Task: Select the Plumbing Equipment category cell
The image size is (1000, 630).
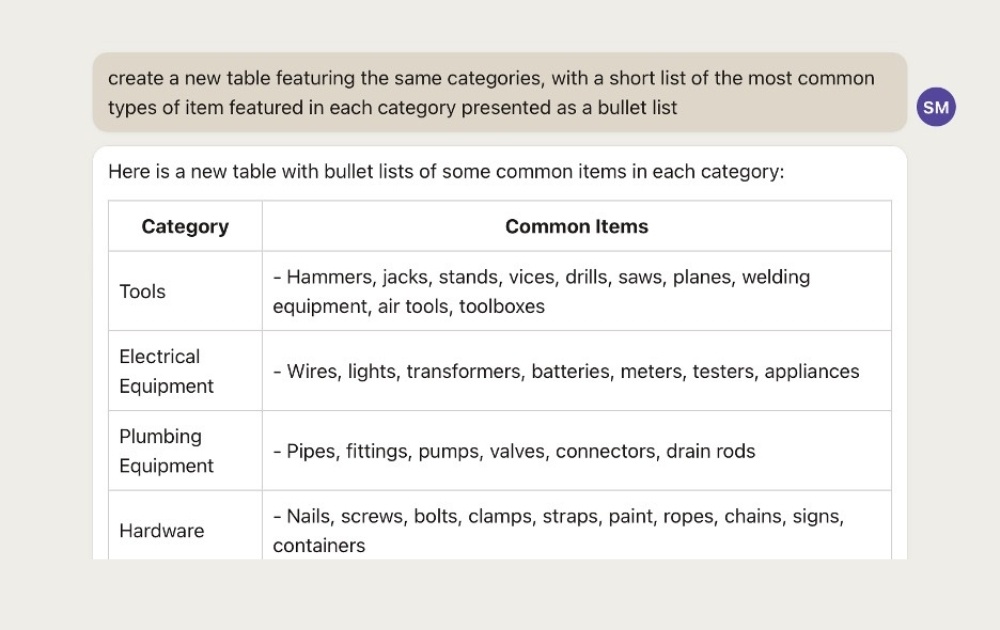Action: click(x=185, y=451)
